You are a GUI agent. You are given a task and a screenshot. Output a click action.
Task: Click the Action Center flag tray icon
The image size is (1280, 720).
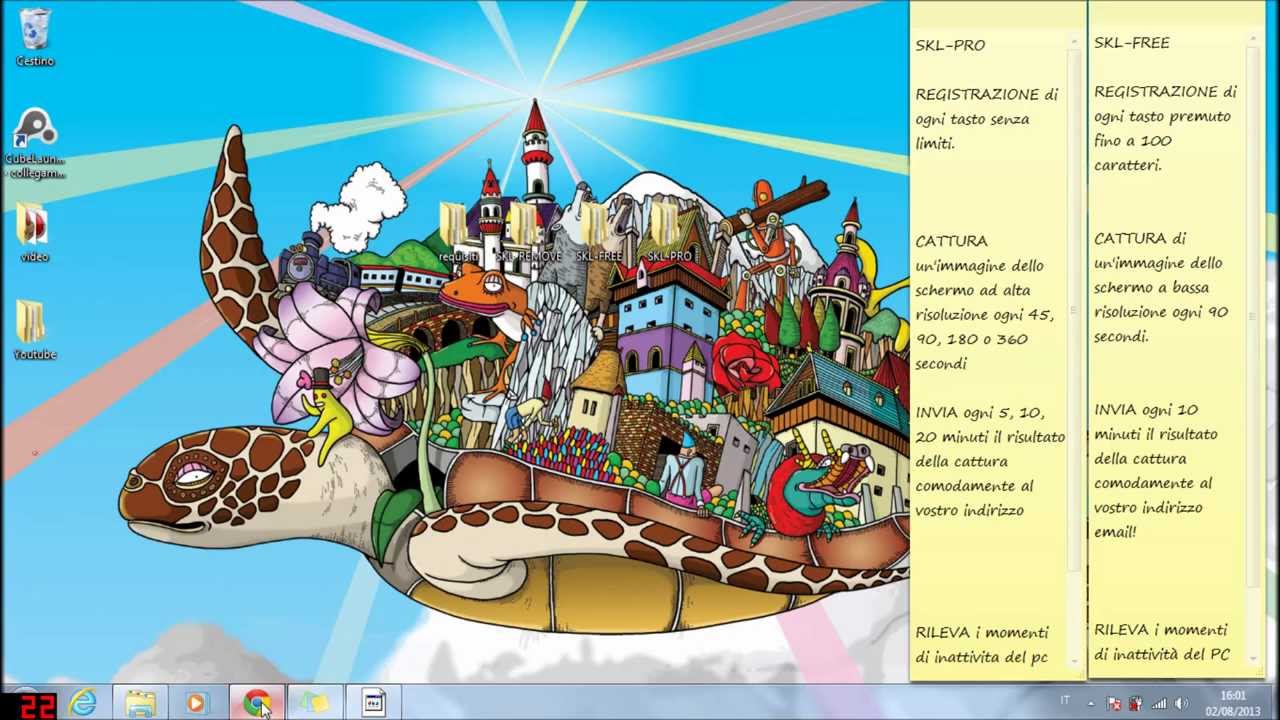(x=1114, y=703)
